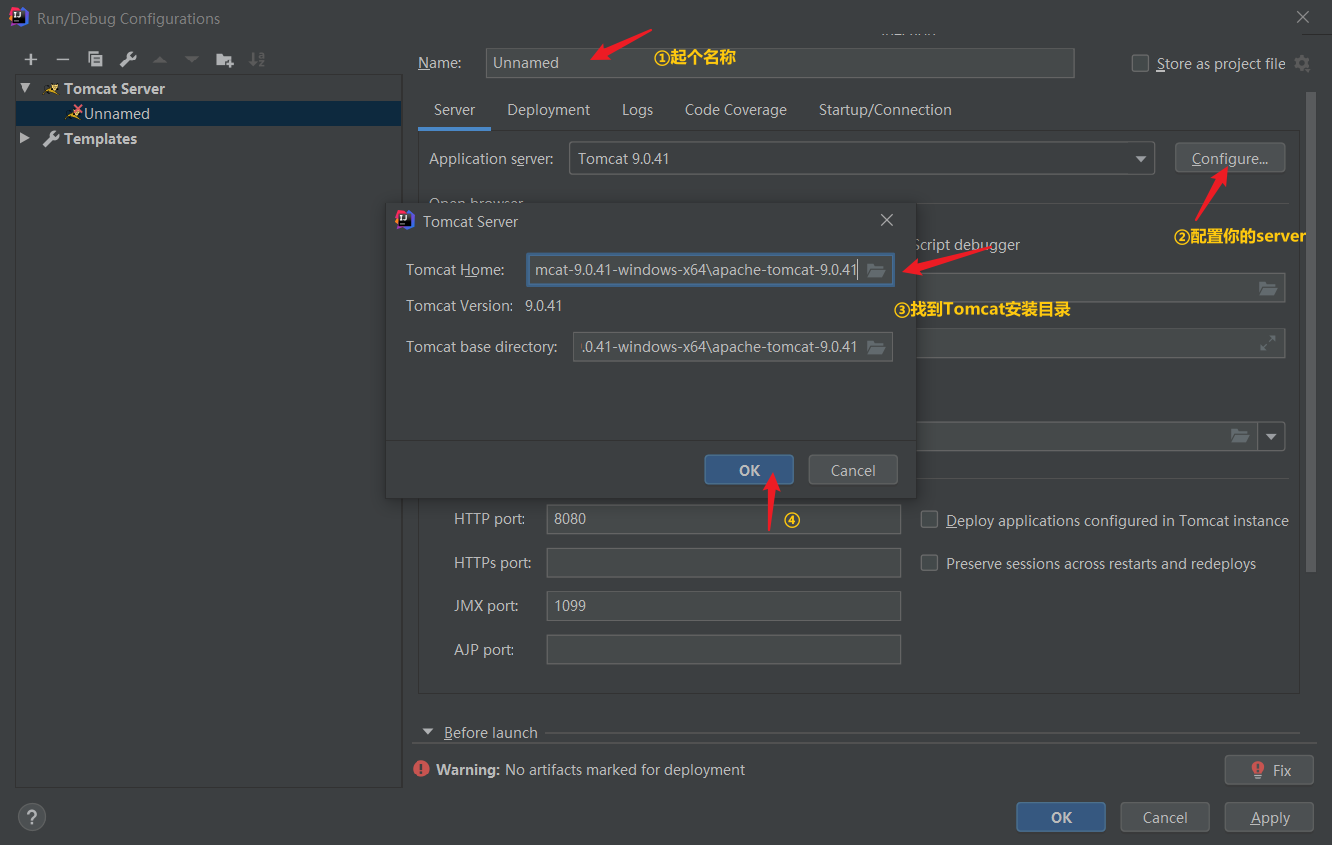Switch to the Server tab

click(x=454, y=110)
